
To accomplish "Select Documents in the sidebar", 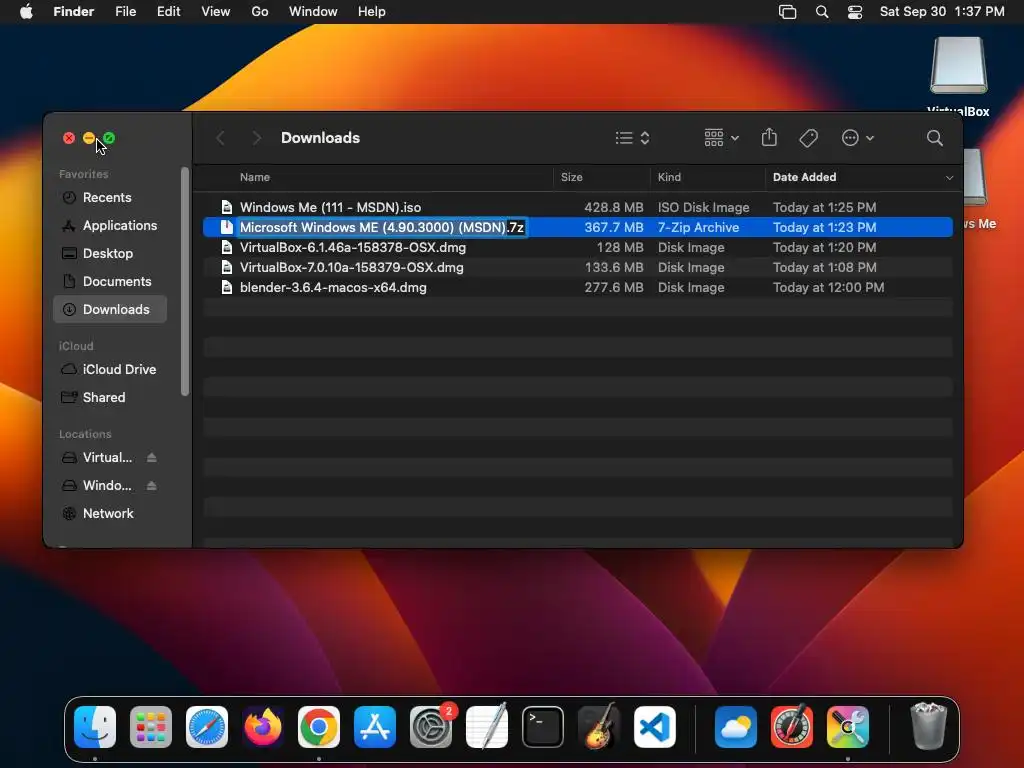I will tap(110, 281).
